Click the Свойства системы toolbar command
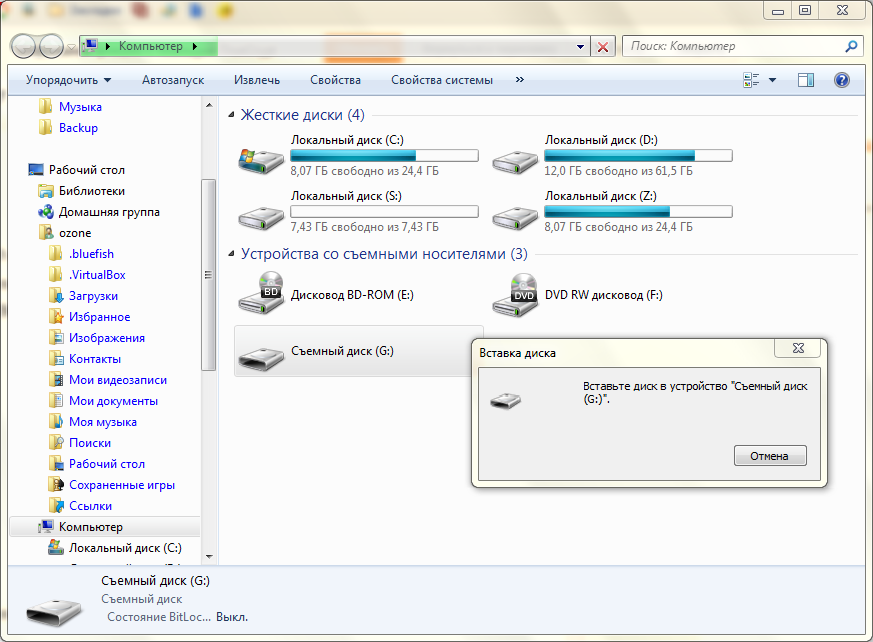The image size is (873, 642). pos(442,80)
